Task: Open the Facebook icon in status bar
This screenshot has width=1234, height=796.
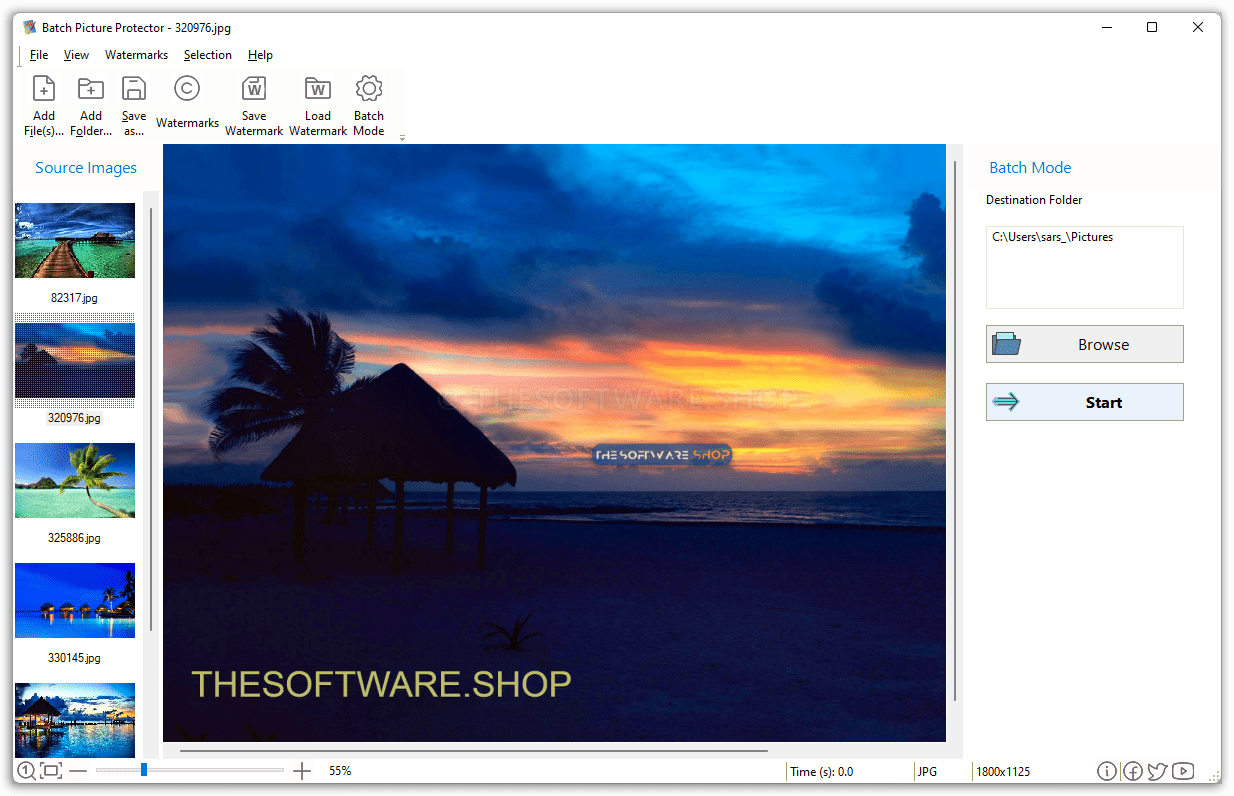Action: point(1133,771)
